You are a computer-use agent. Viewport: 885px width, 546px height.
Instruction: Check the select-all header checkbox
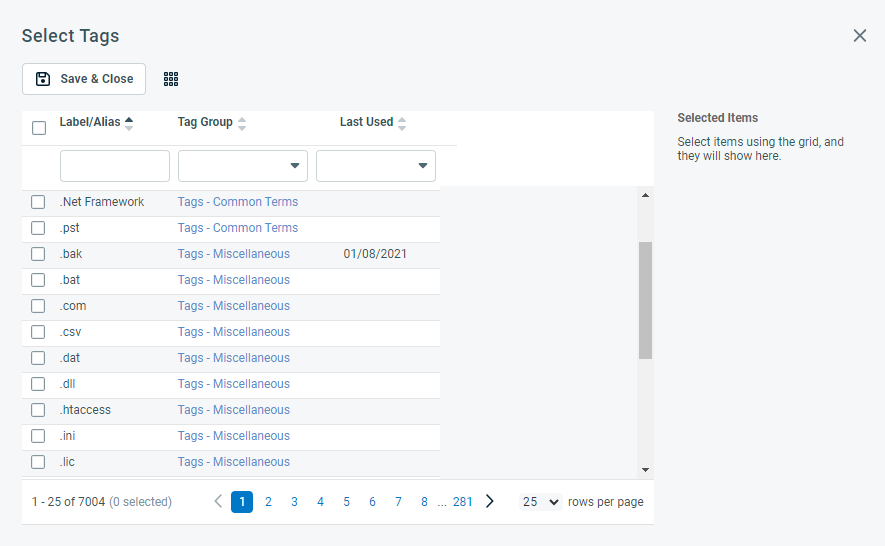pos(39,128)
